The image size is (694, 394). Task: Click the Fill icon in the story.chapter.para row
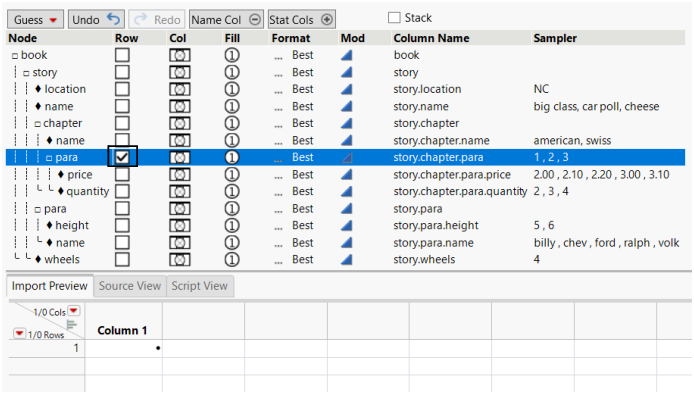point(232,158)
